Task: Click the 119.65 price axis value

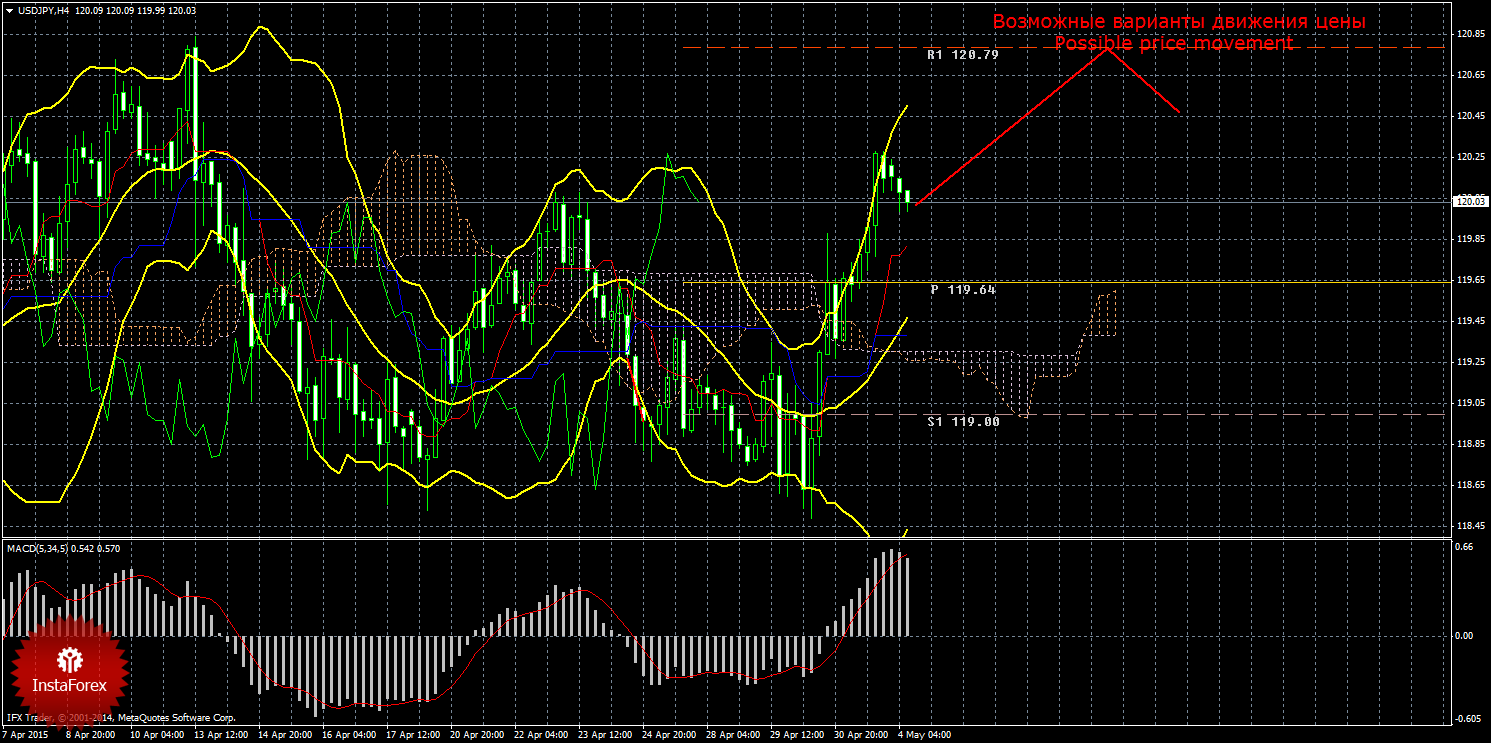Action: pos(1470,280)
